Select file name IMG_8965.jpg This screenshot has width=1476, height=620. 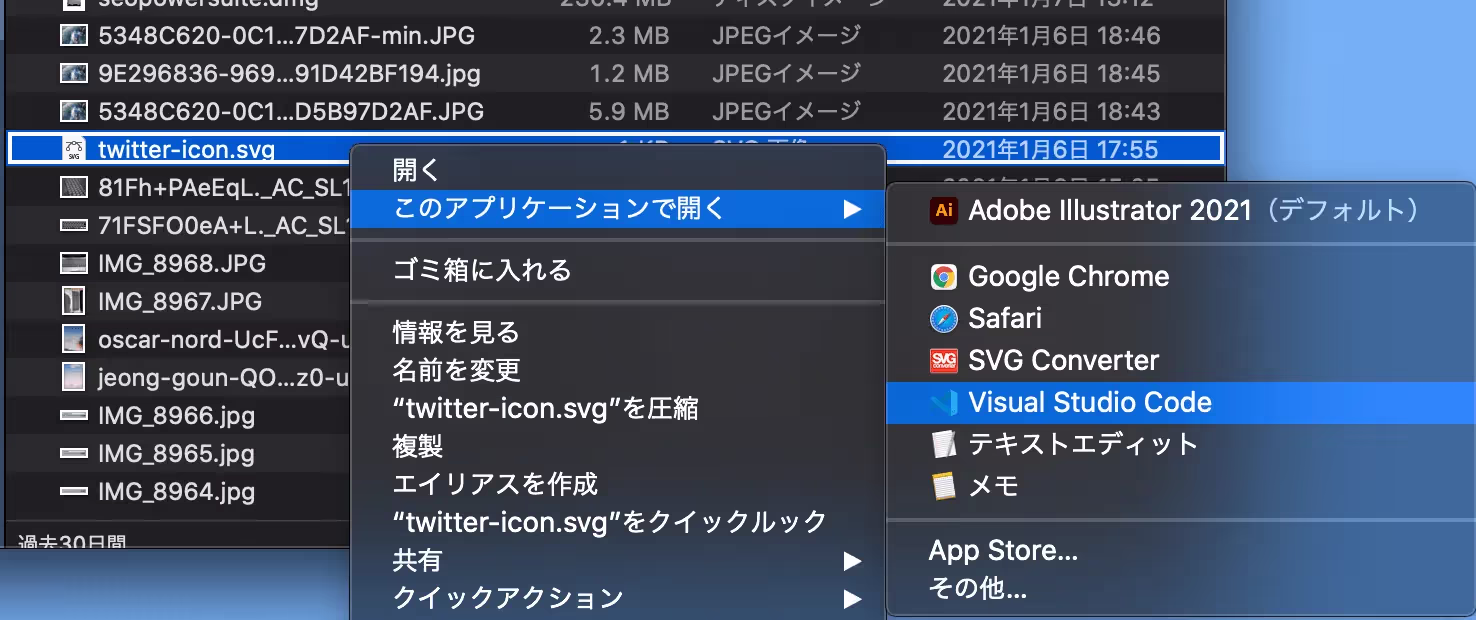click(x=176, y=453)
